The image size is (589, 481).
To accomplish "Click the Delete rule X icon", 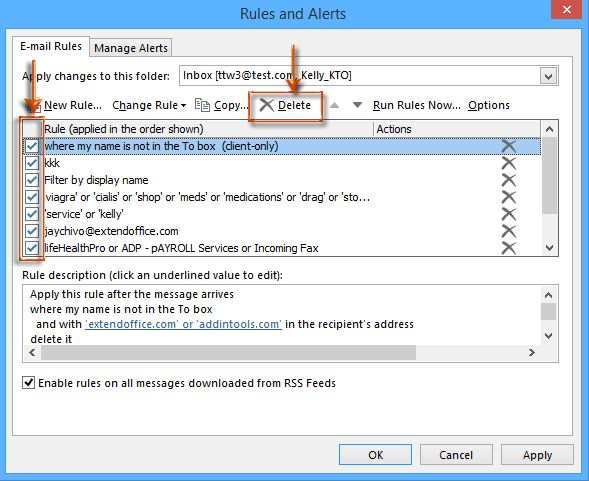I will pyautogui.click(x=266, y=105).
